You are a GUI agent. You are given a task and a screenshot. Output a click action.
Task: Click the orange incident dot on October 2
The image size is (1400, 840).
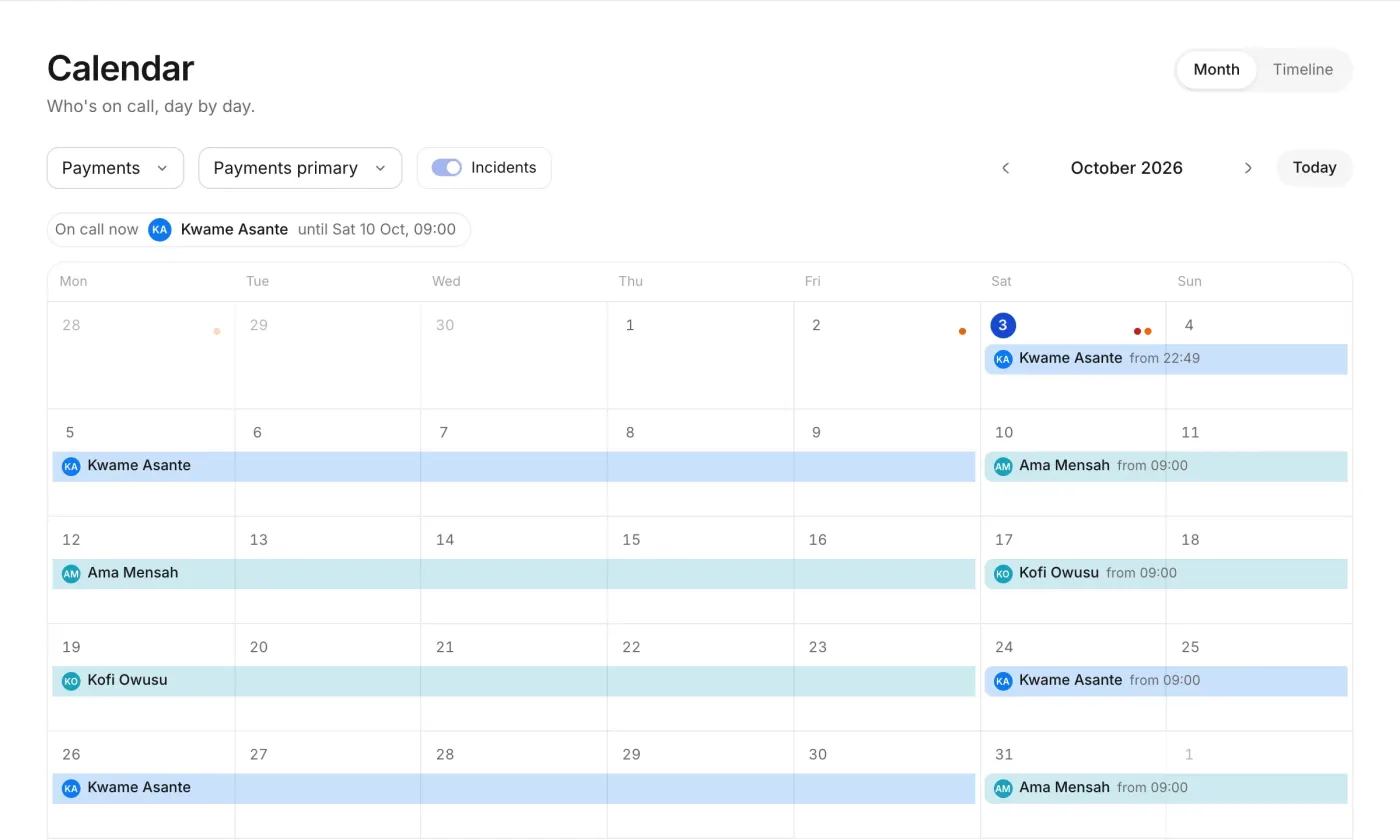pos(962,331)
